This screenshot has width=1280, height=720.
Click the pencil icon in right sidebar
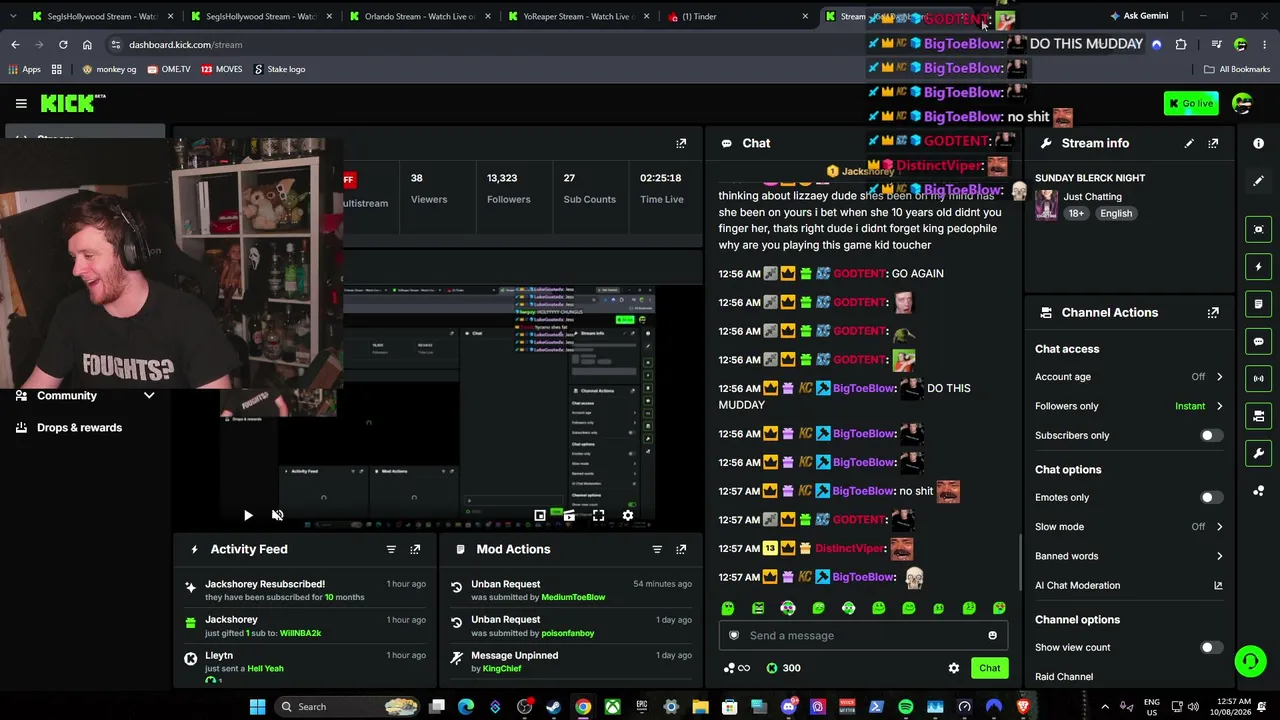tap(1258, 181)
